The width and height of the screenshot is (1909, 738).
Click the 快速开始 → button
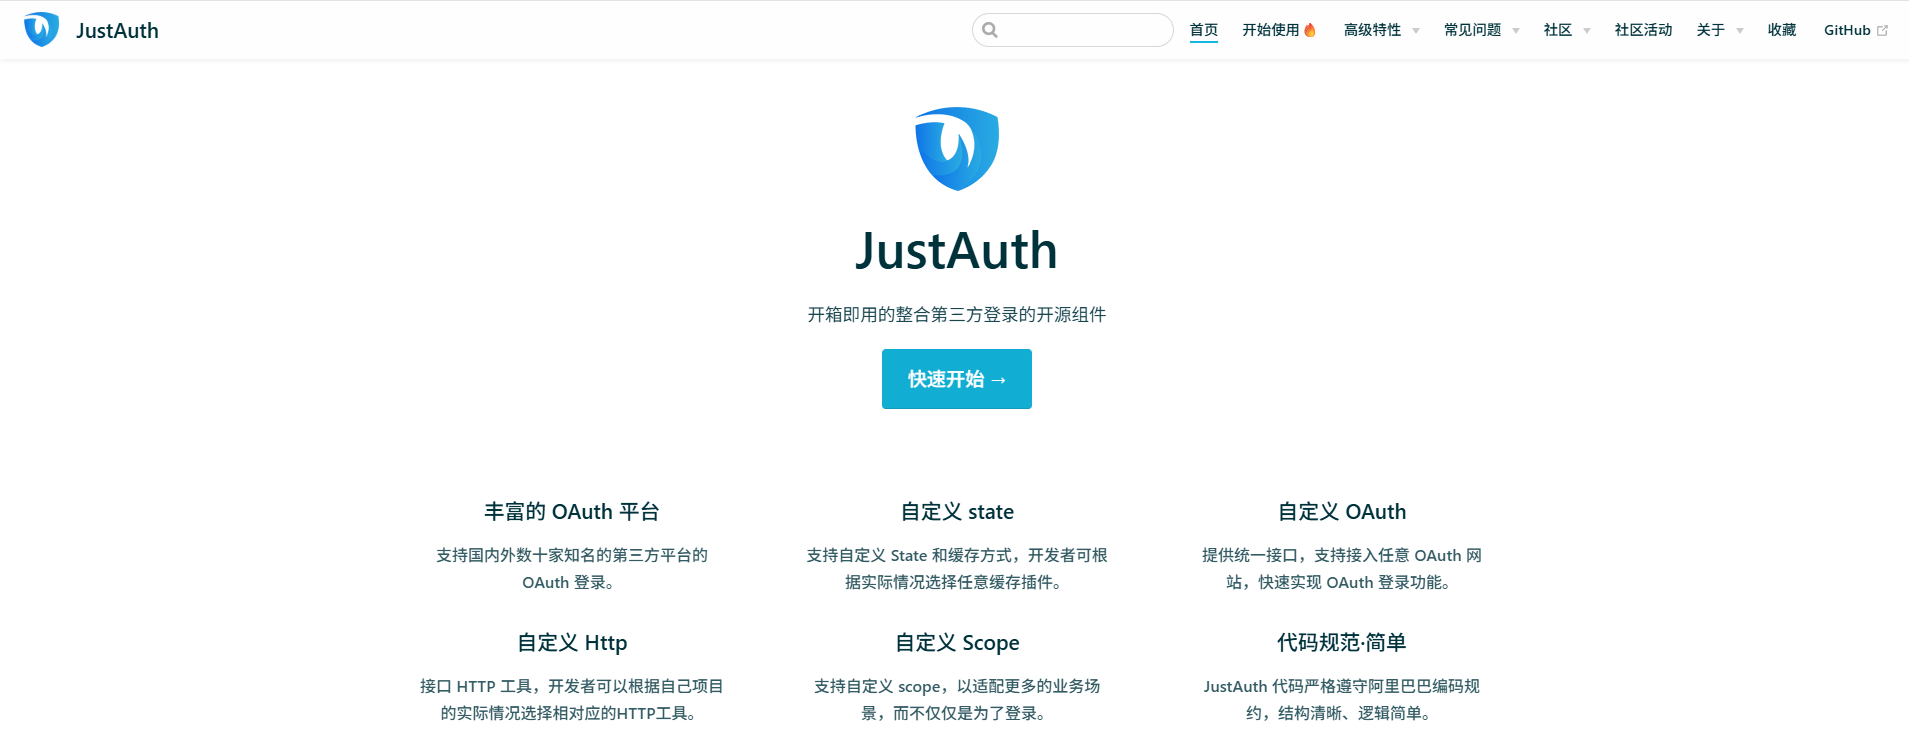[957, 379]
